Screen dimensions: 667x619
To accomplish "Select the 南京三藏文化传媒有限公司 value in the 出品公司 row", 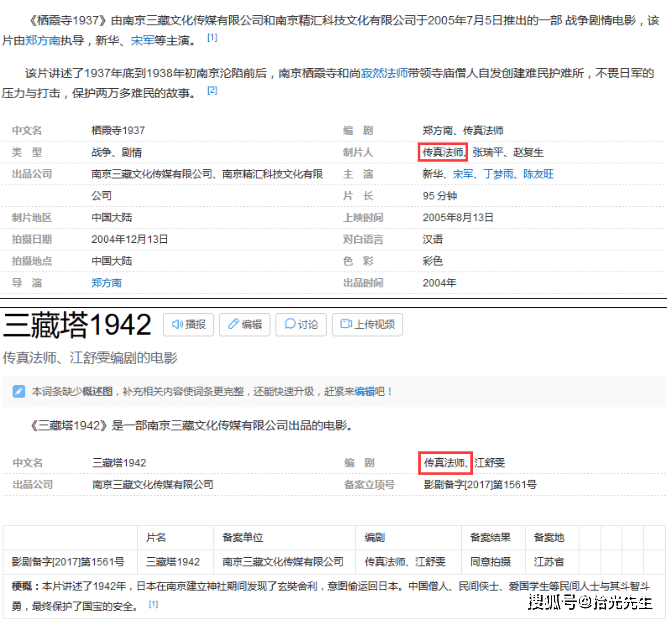I will point(153,485).
